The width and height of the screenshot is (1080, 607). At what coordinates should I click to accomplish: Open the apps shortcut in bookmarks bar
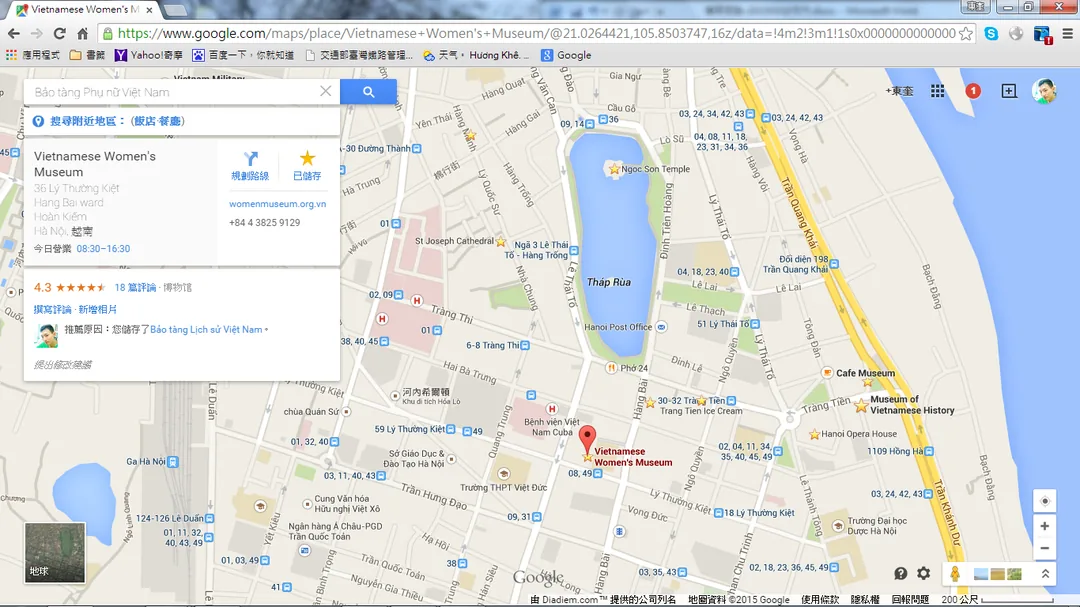pos(33,55)
